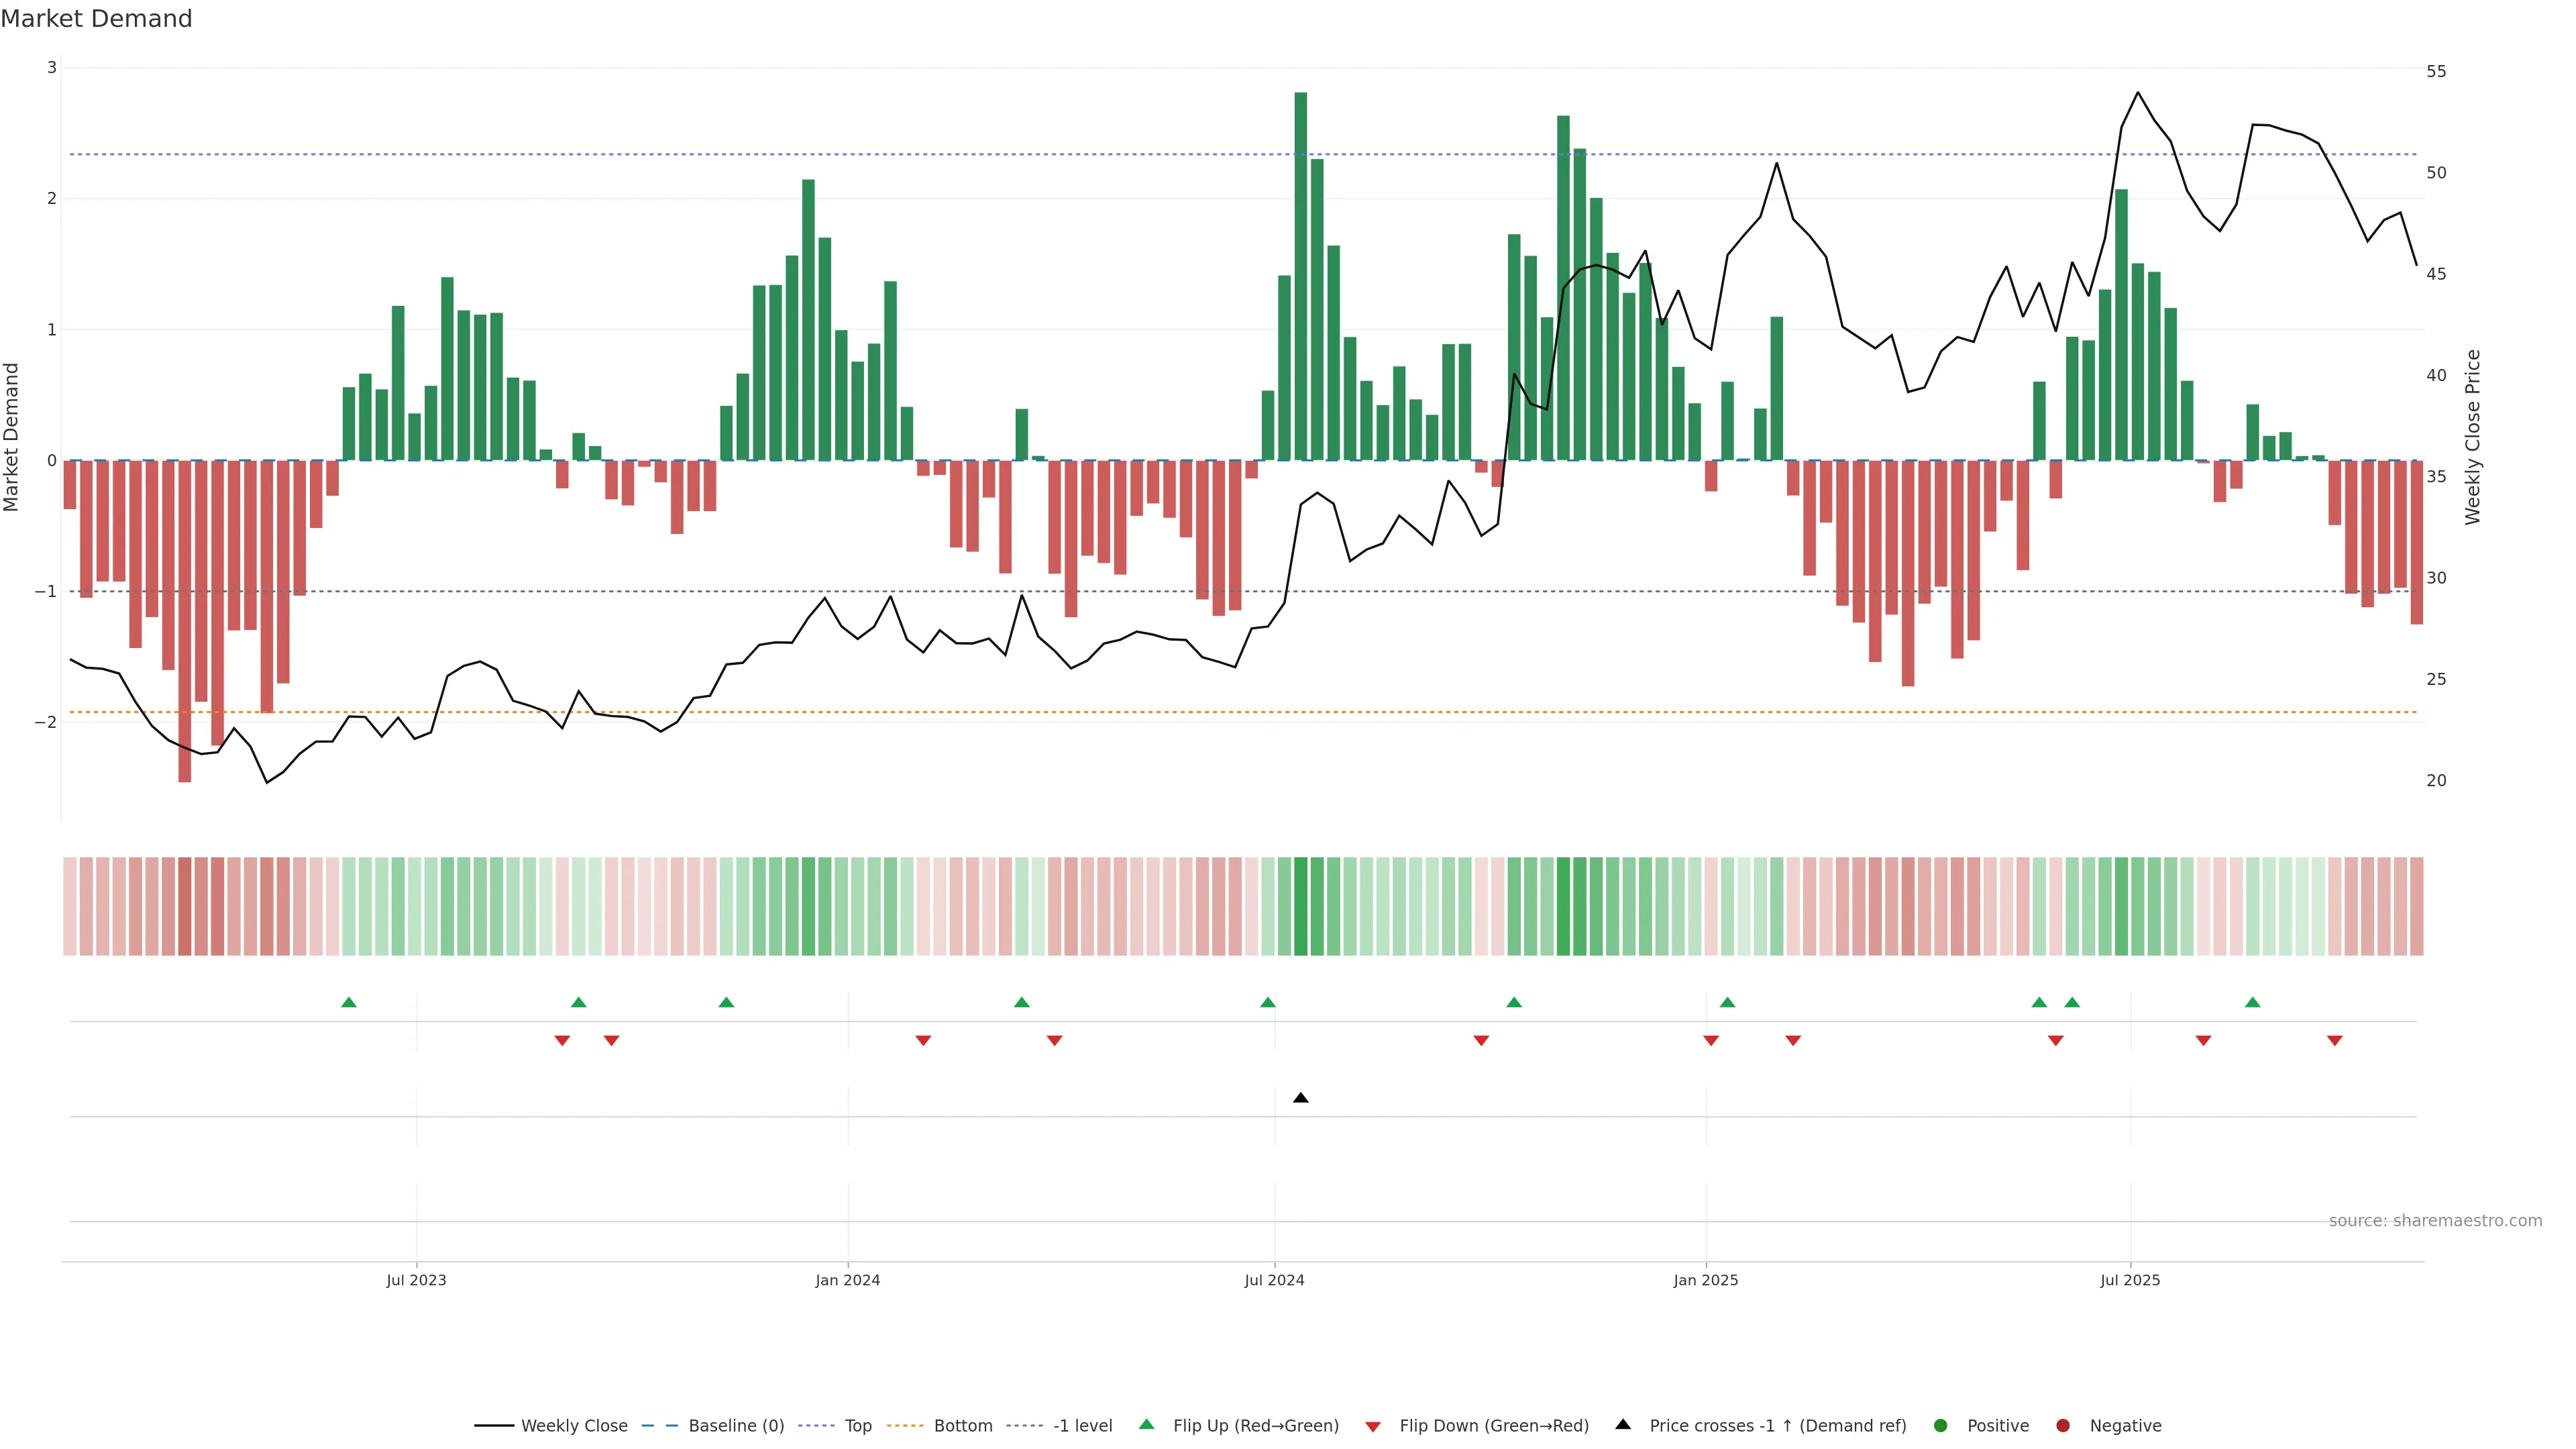Click first green Flip Up marker before Jul 2023

349,1002
